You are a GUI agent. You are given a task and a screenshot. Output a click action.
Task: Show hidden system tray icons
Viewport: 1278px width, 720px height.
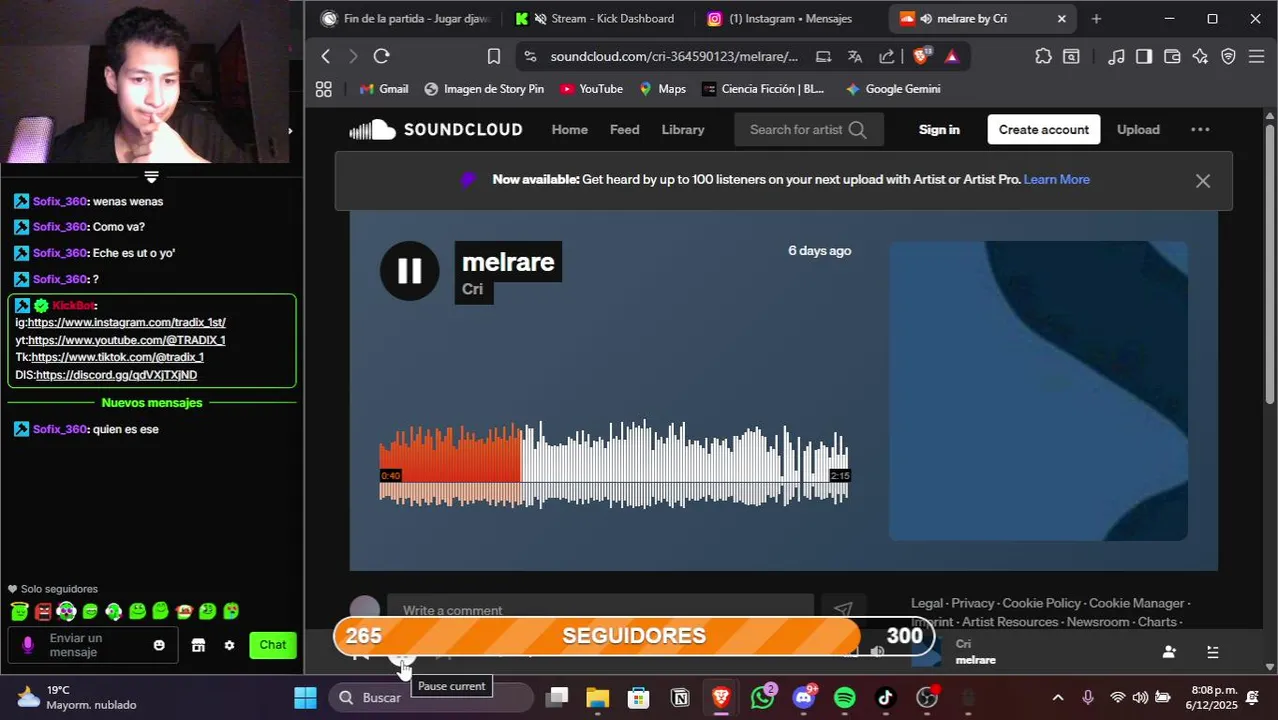point(1058,698)
